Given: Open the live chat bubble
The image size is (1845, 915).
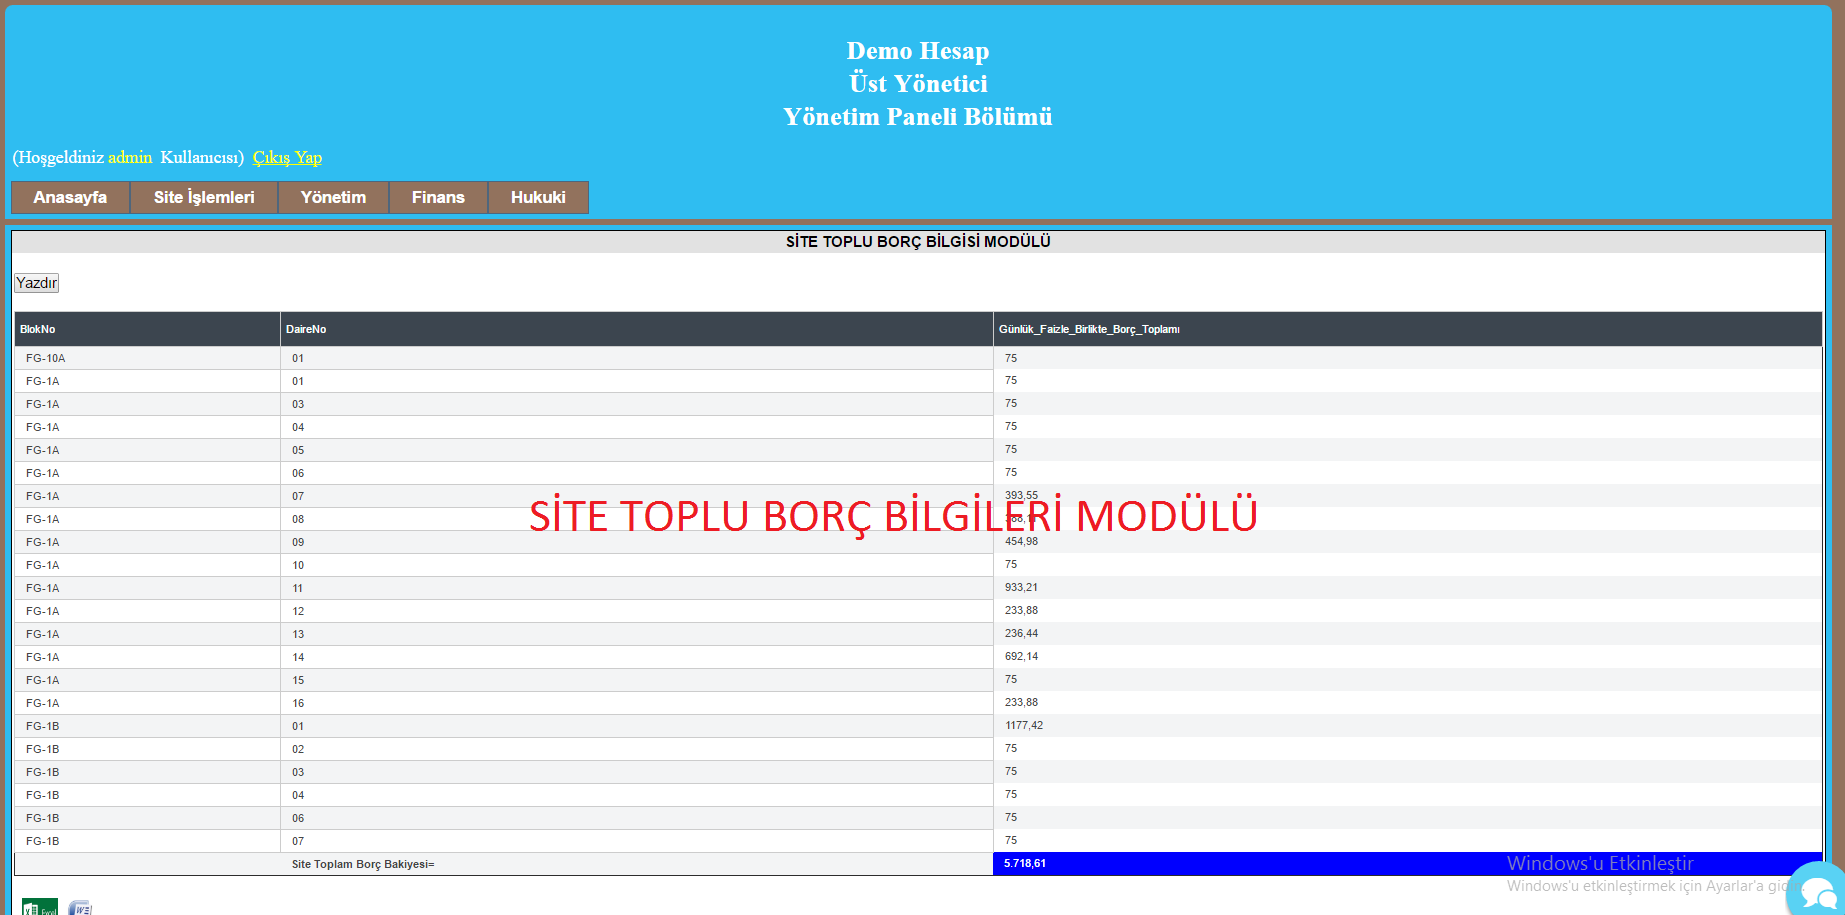Looking at the screenshot, I should click(x=1817, y=891).
